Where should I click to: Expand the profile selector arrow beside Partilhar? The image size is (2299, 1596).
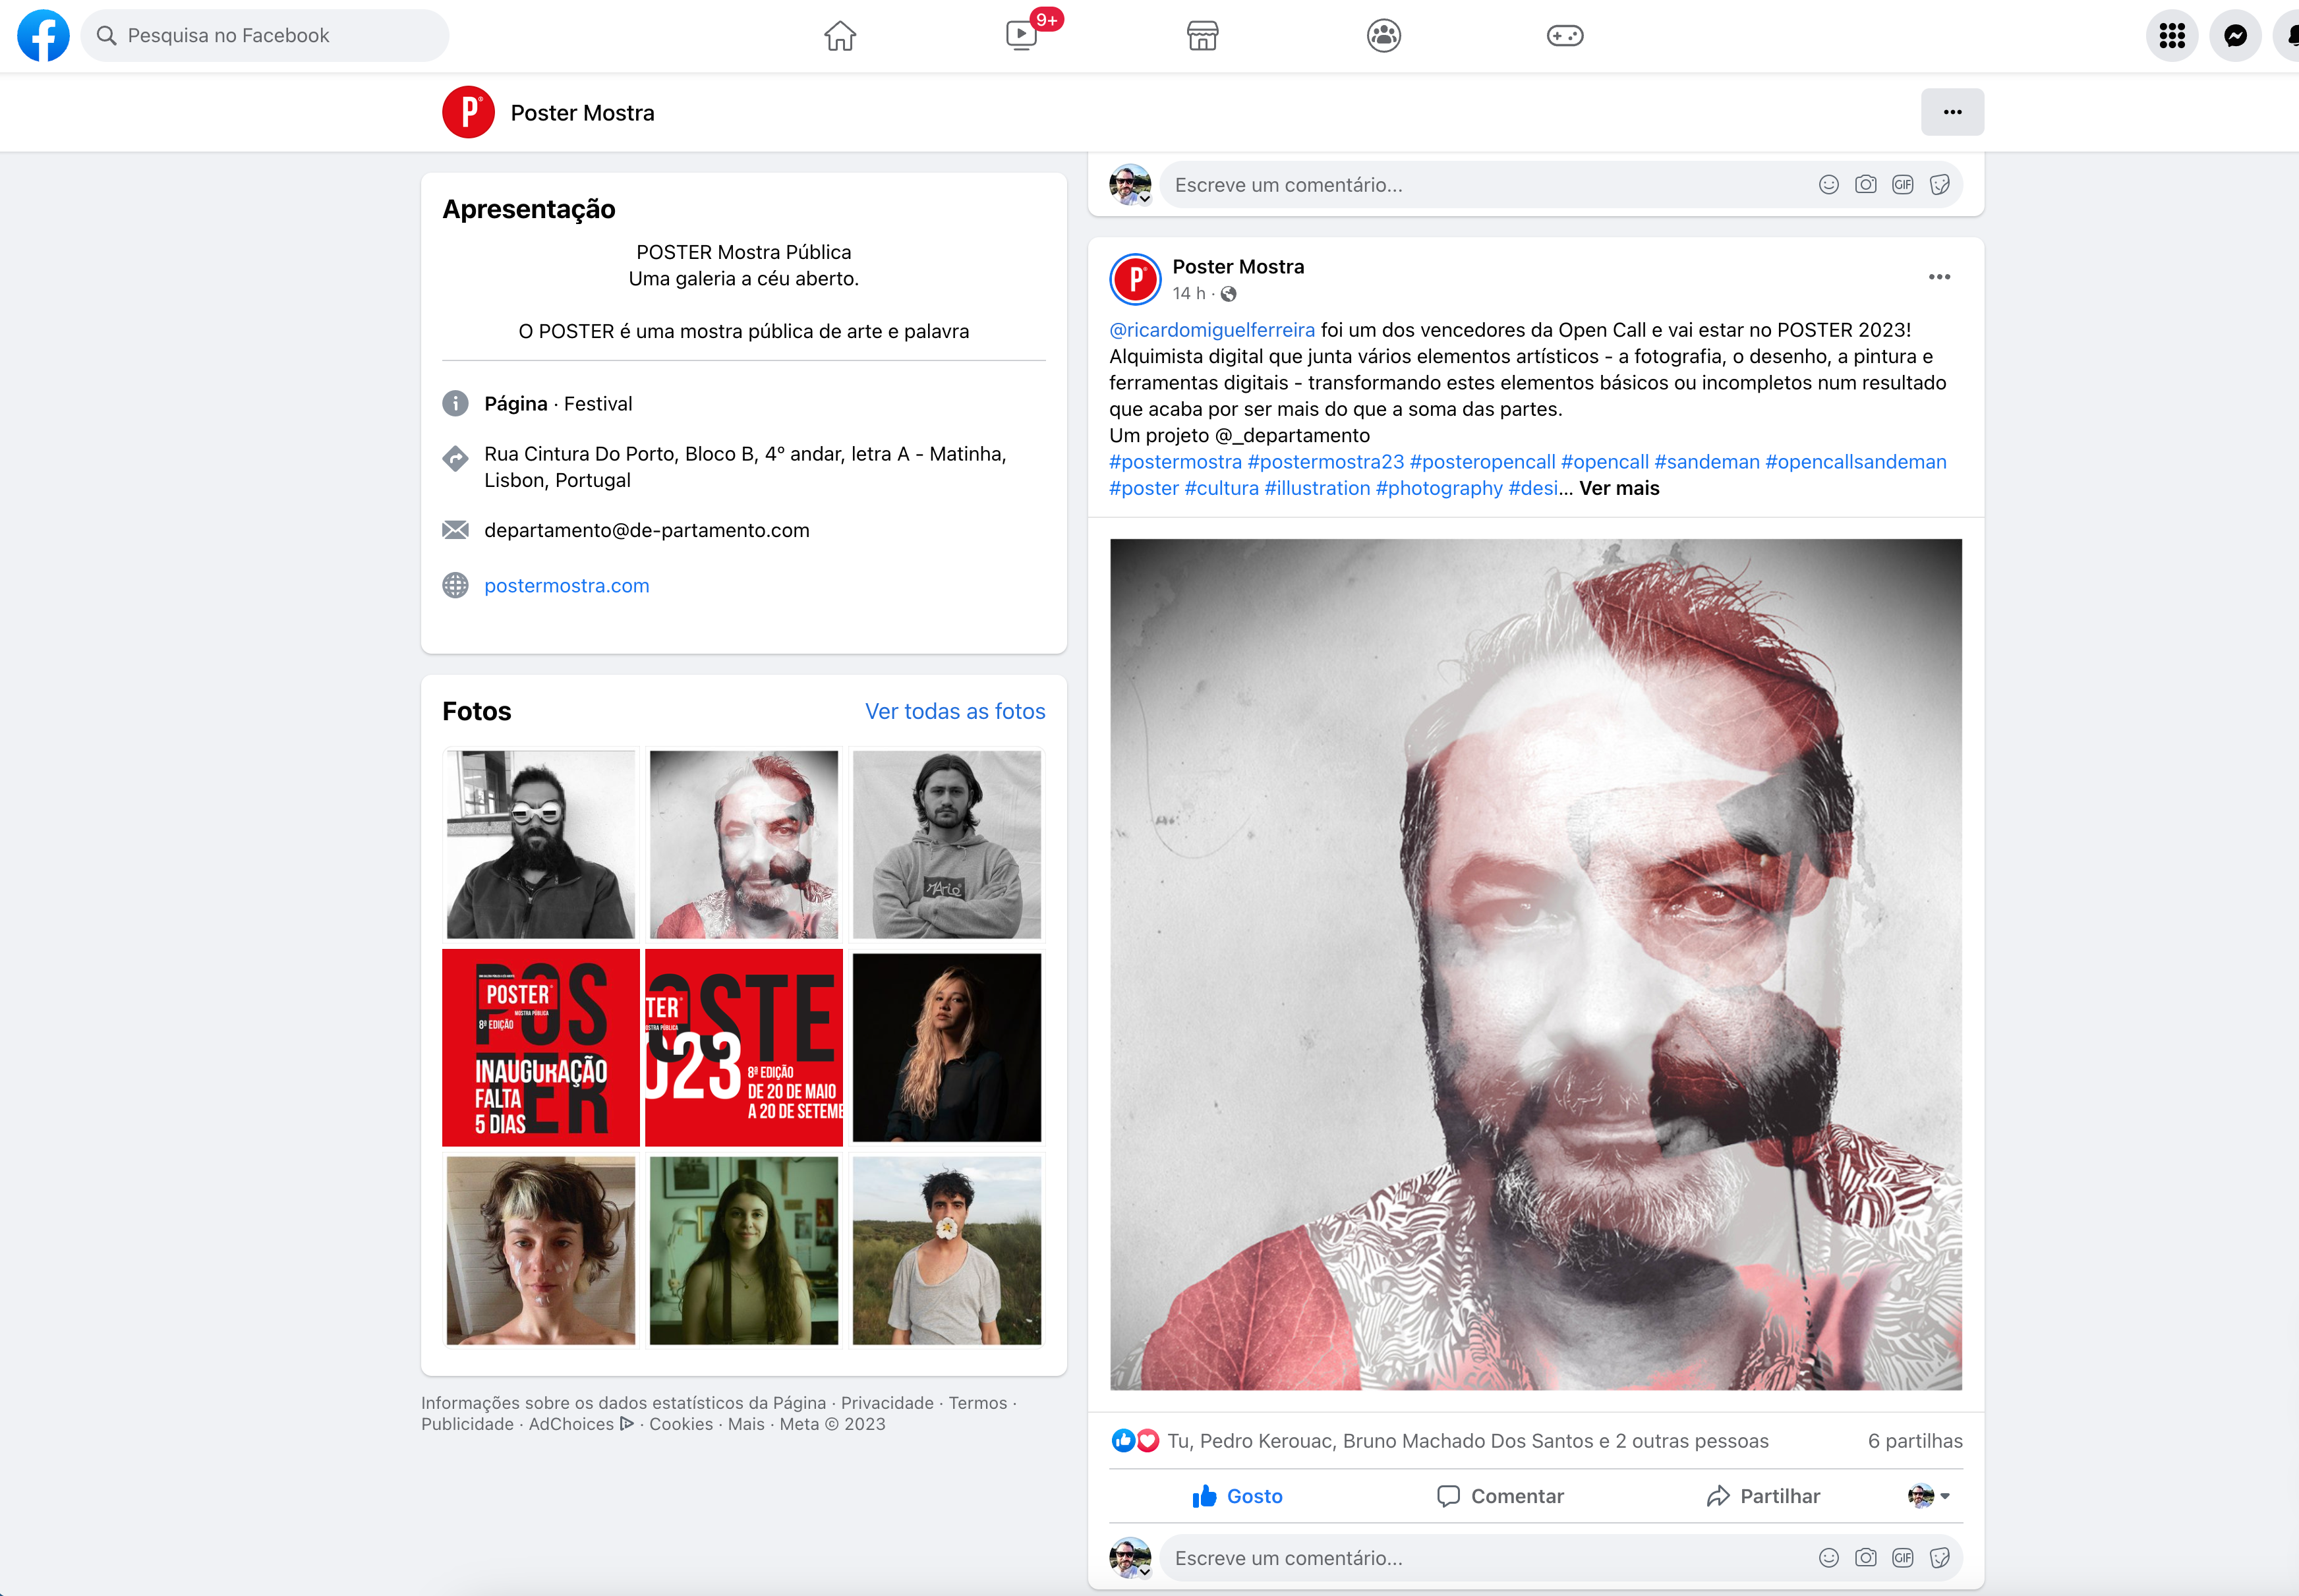coord(1944,1496)
